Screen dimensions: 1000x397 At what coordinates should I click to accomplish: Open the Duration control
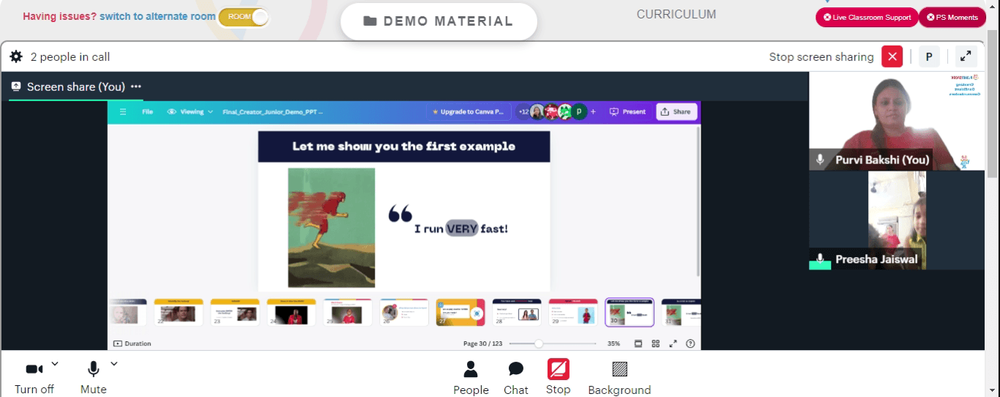[132, 343]
